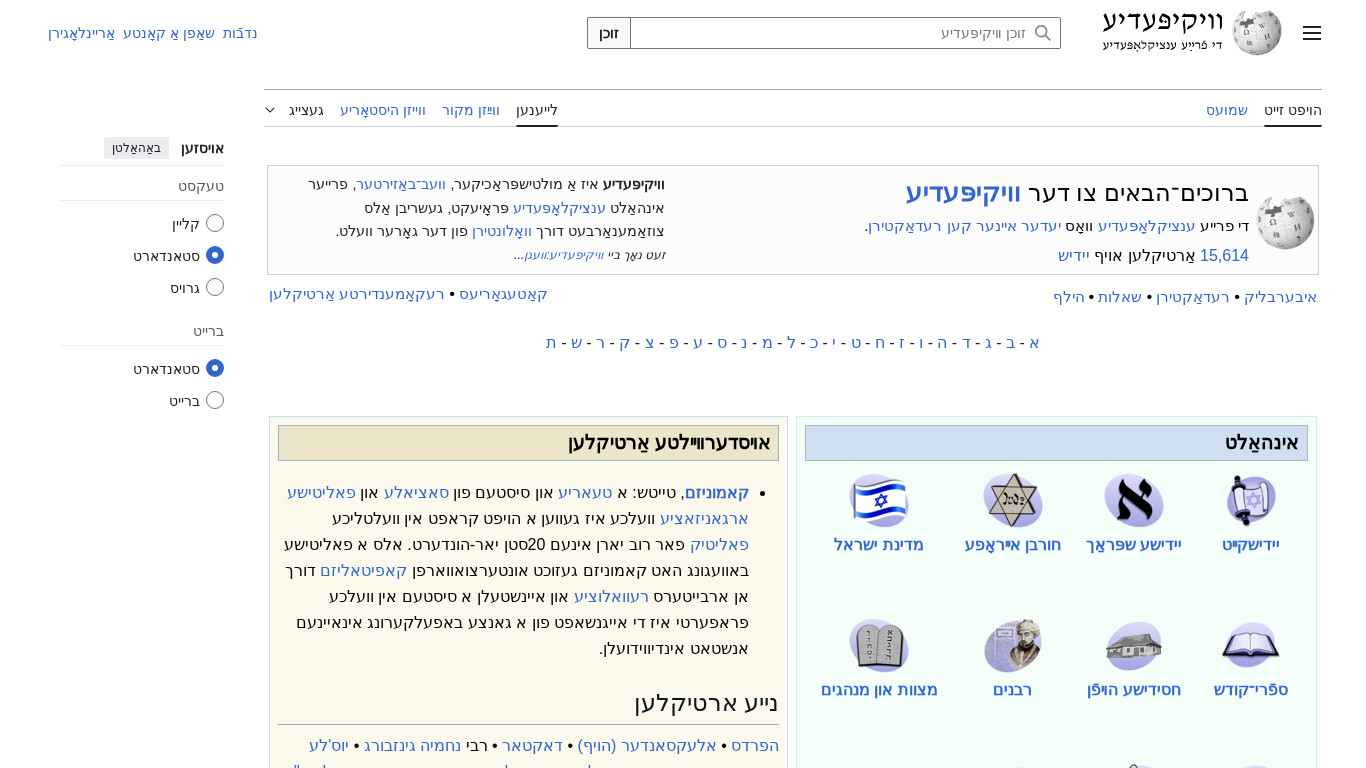This screenshot has height=768, width=1366.
Task: Click the זוכן search button
Action: coord(609,33)
